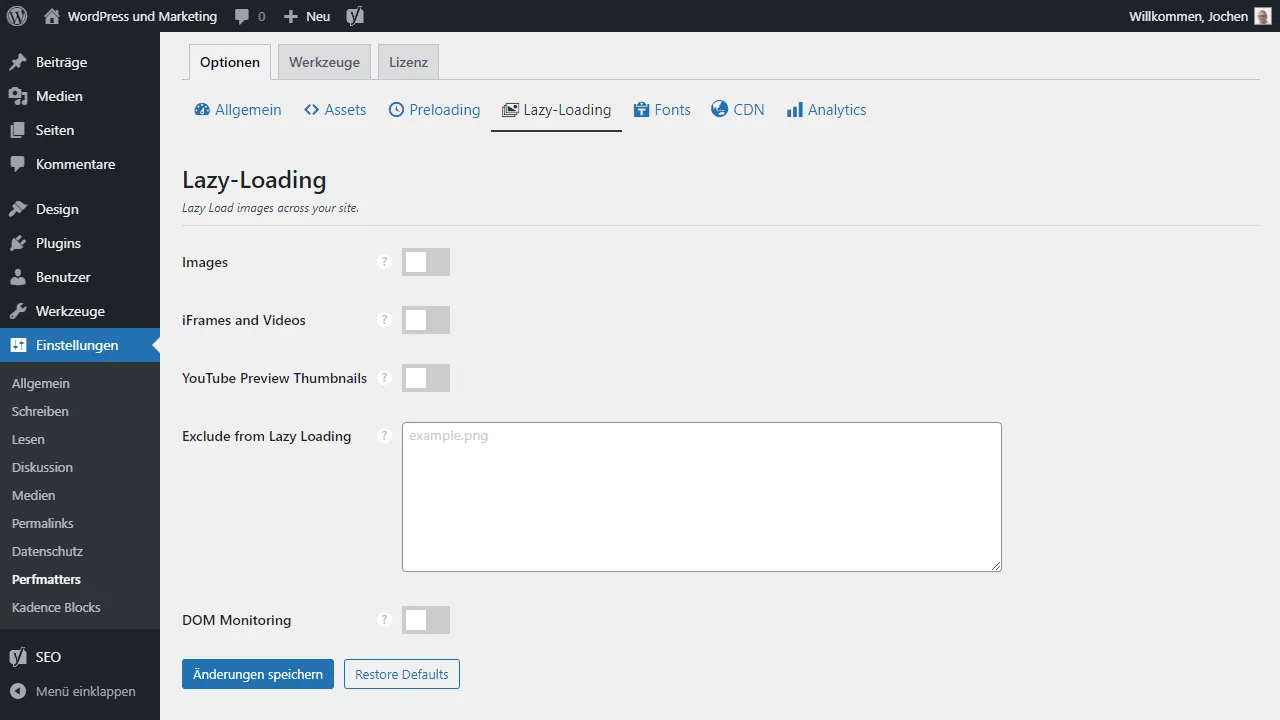Open Medien settings submenu item
The height and width of the screenshot is (720, 1280).
point(34,495)
